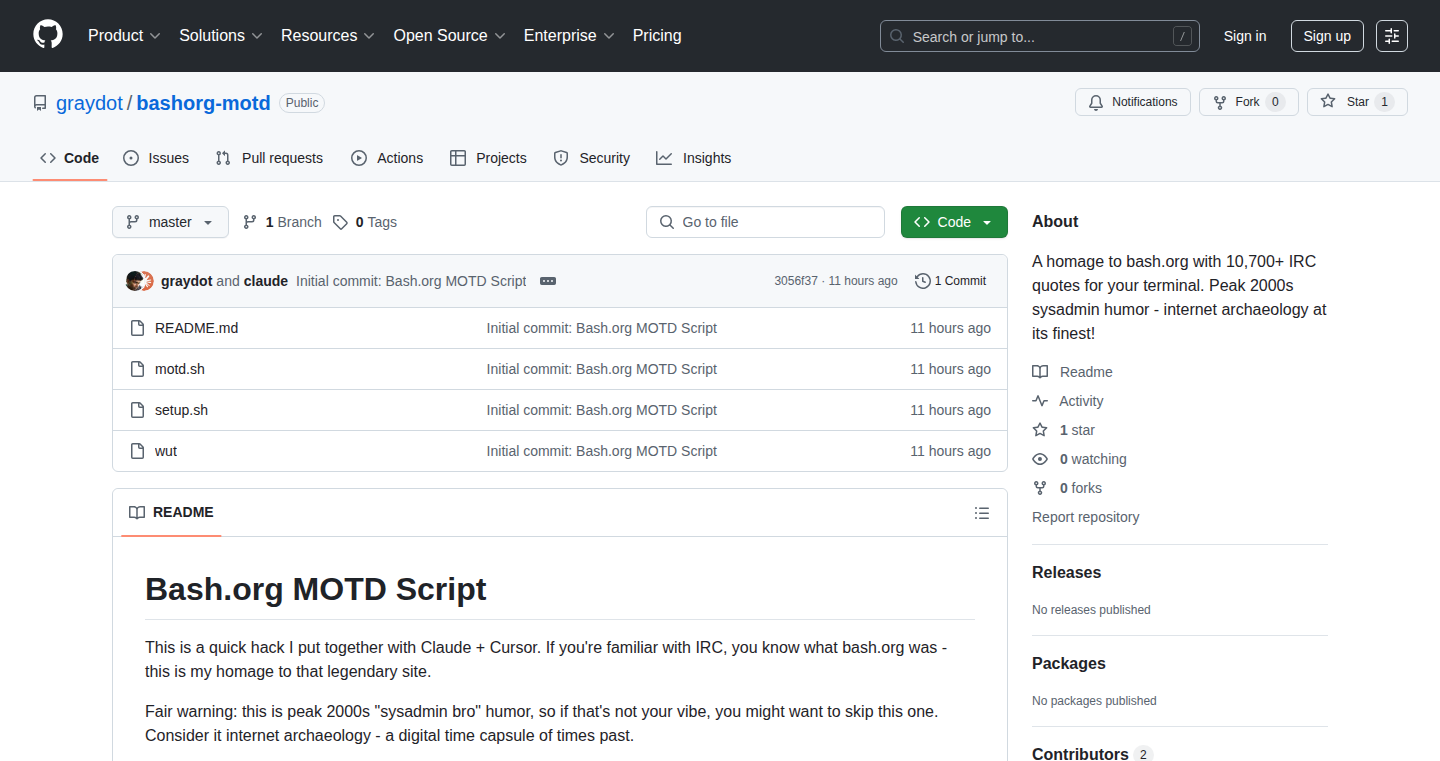Screen dimensions: 1440x761
Task: Click Sign in link
Action: point(1245,36)
